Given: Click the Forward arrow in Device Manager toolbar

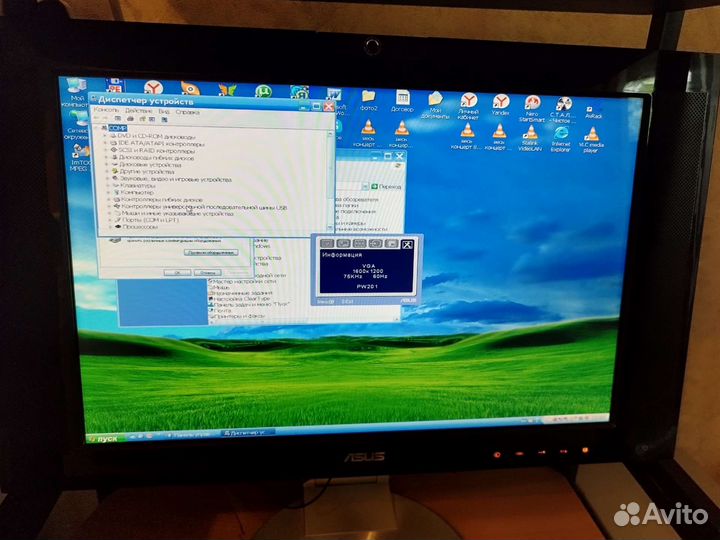Looking at the screenshot, I should point(107,118).
